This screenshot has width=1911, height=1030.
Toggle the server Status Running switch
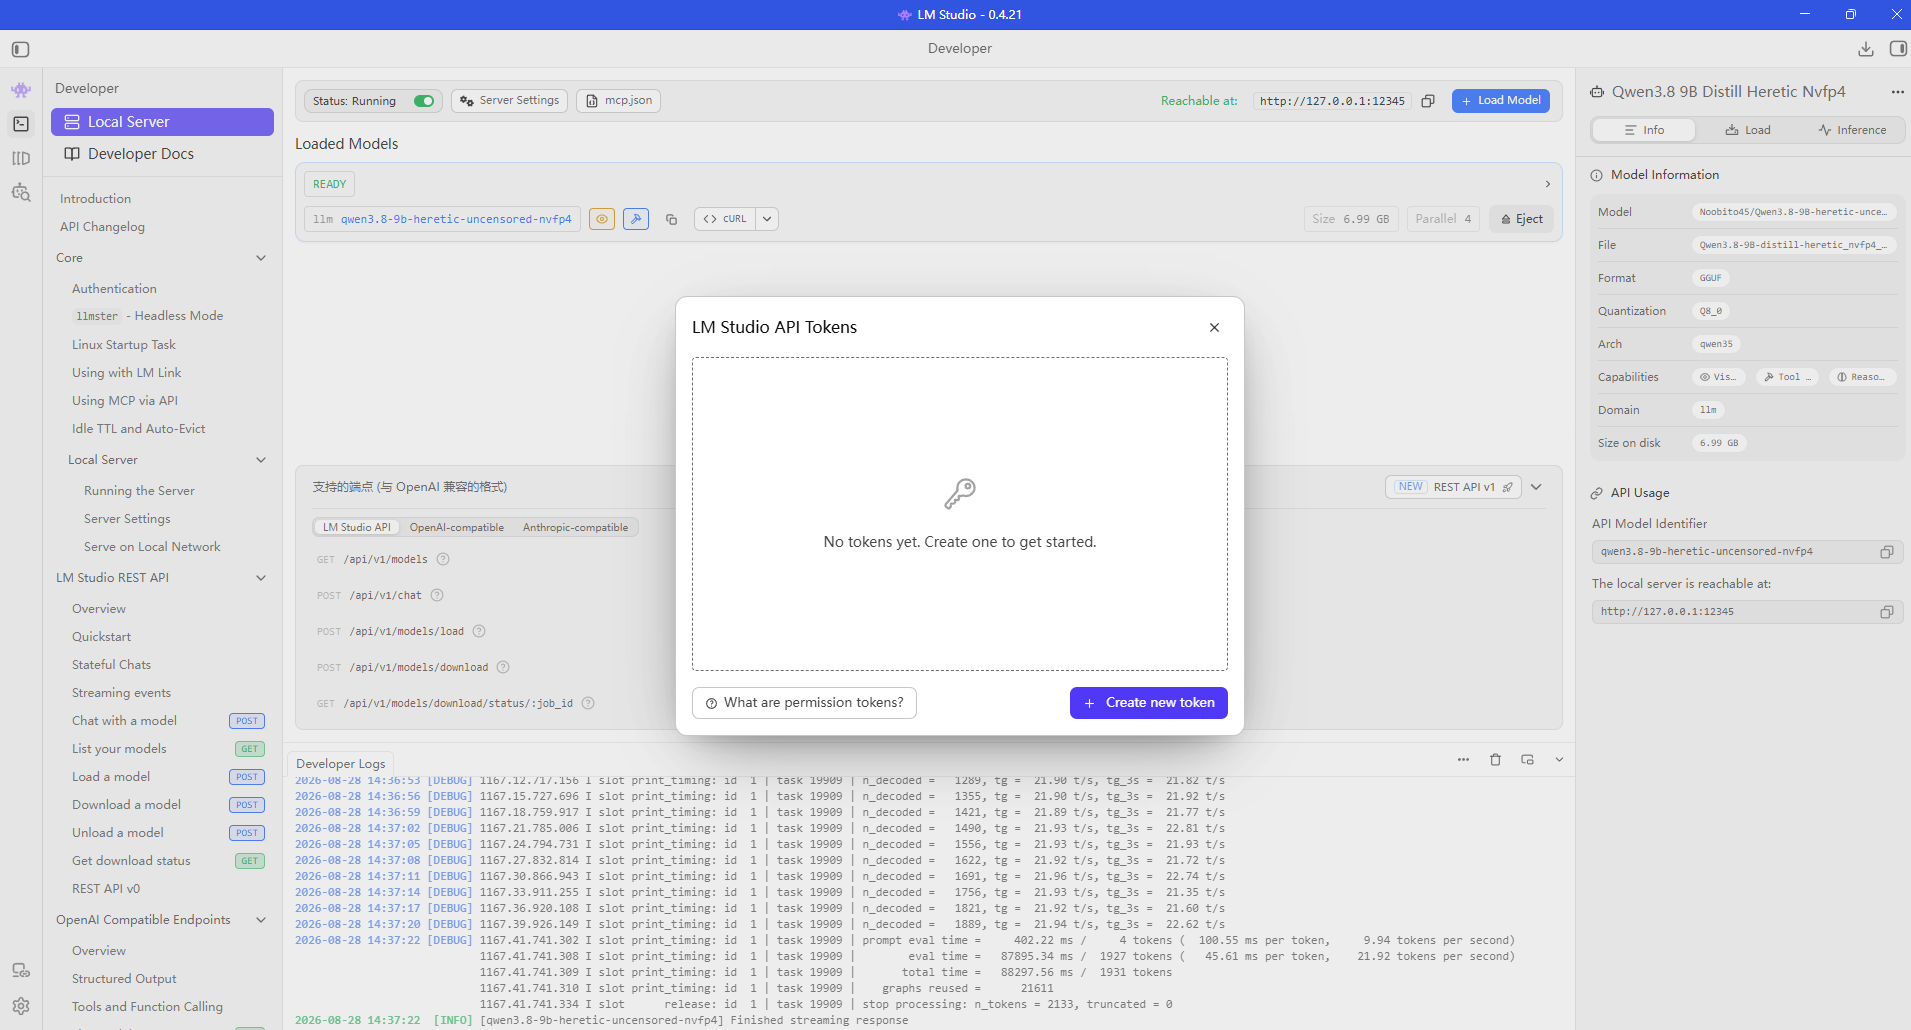[x=424, y=101]
